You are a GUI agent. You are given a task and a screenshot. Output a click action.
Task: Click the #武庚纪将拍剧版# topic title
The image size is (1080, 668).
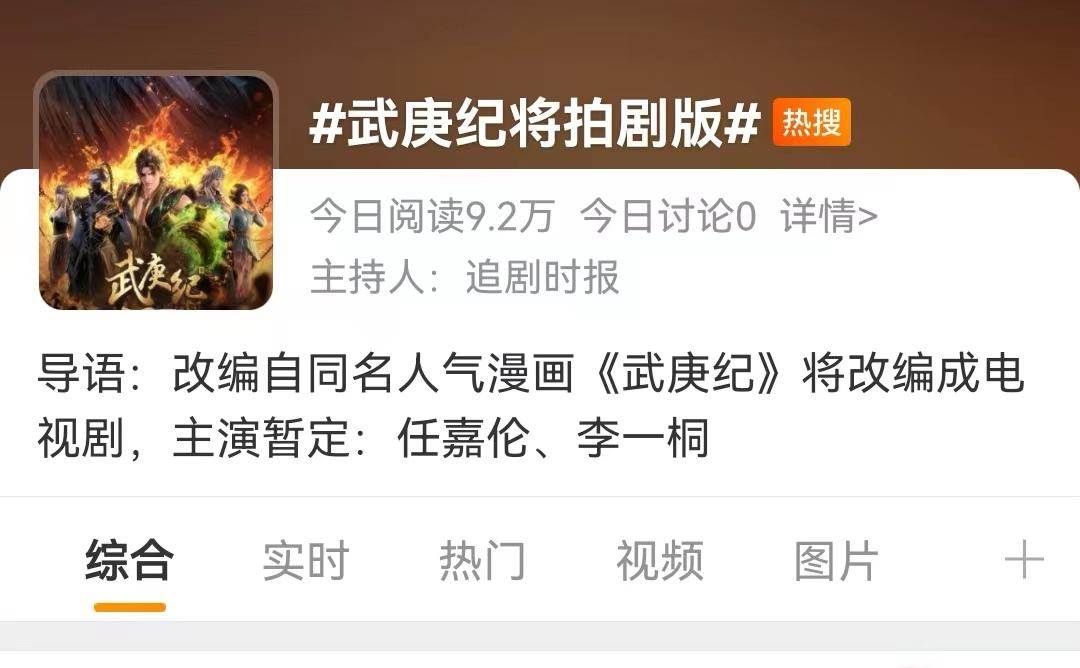pyautogui.click(x=534, y=123)
